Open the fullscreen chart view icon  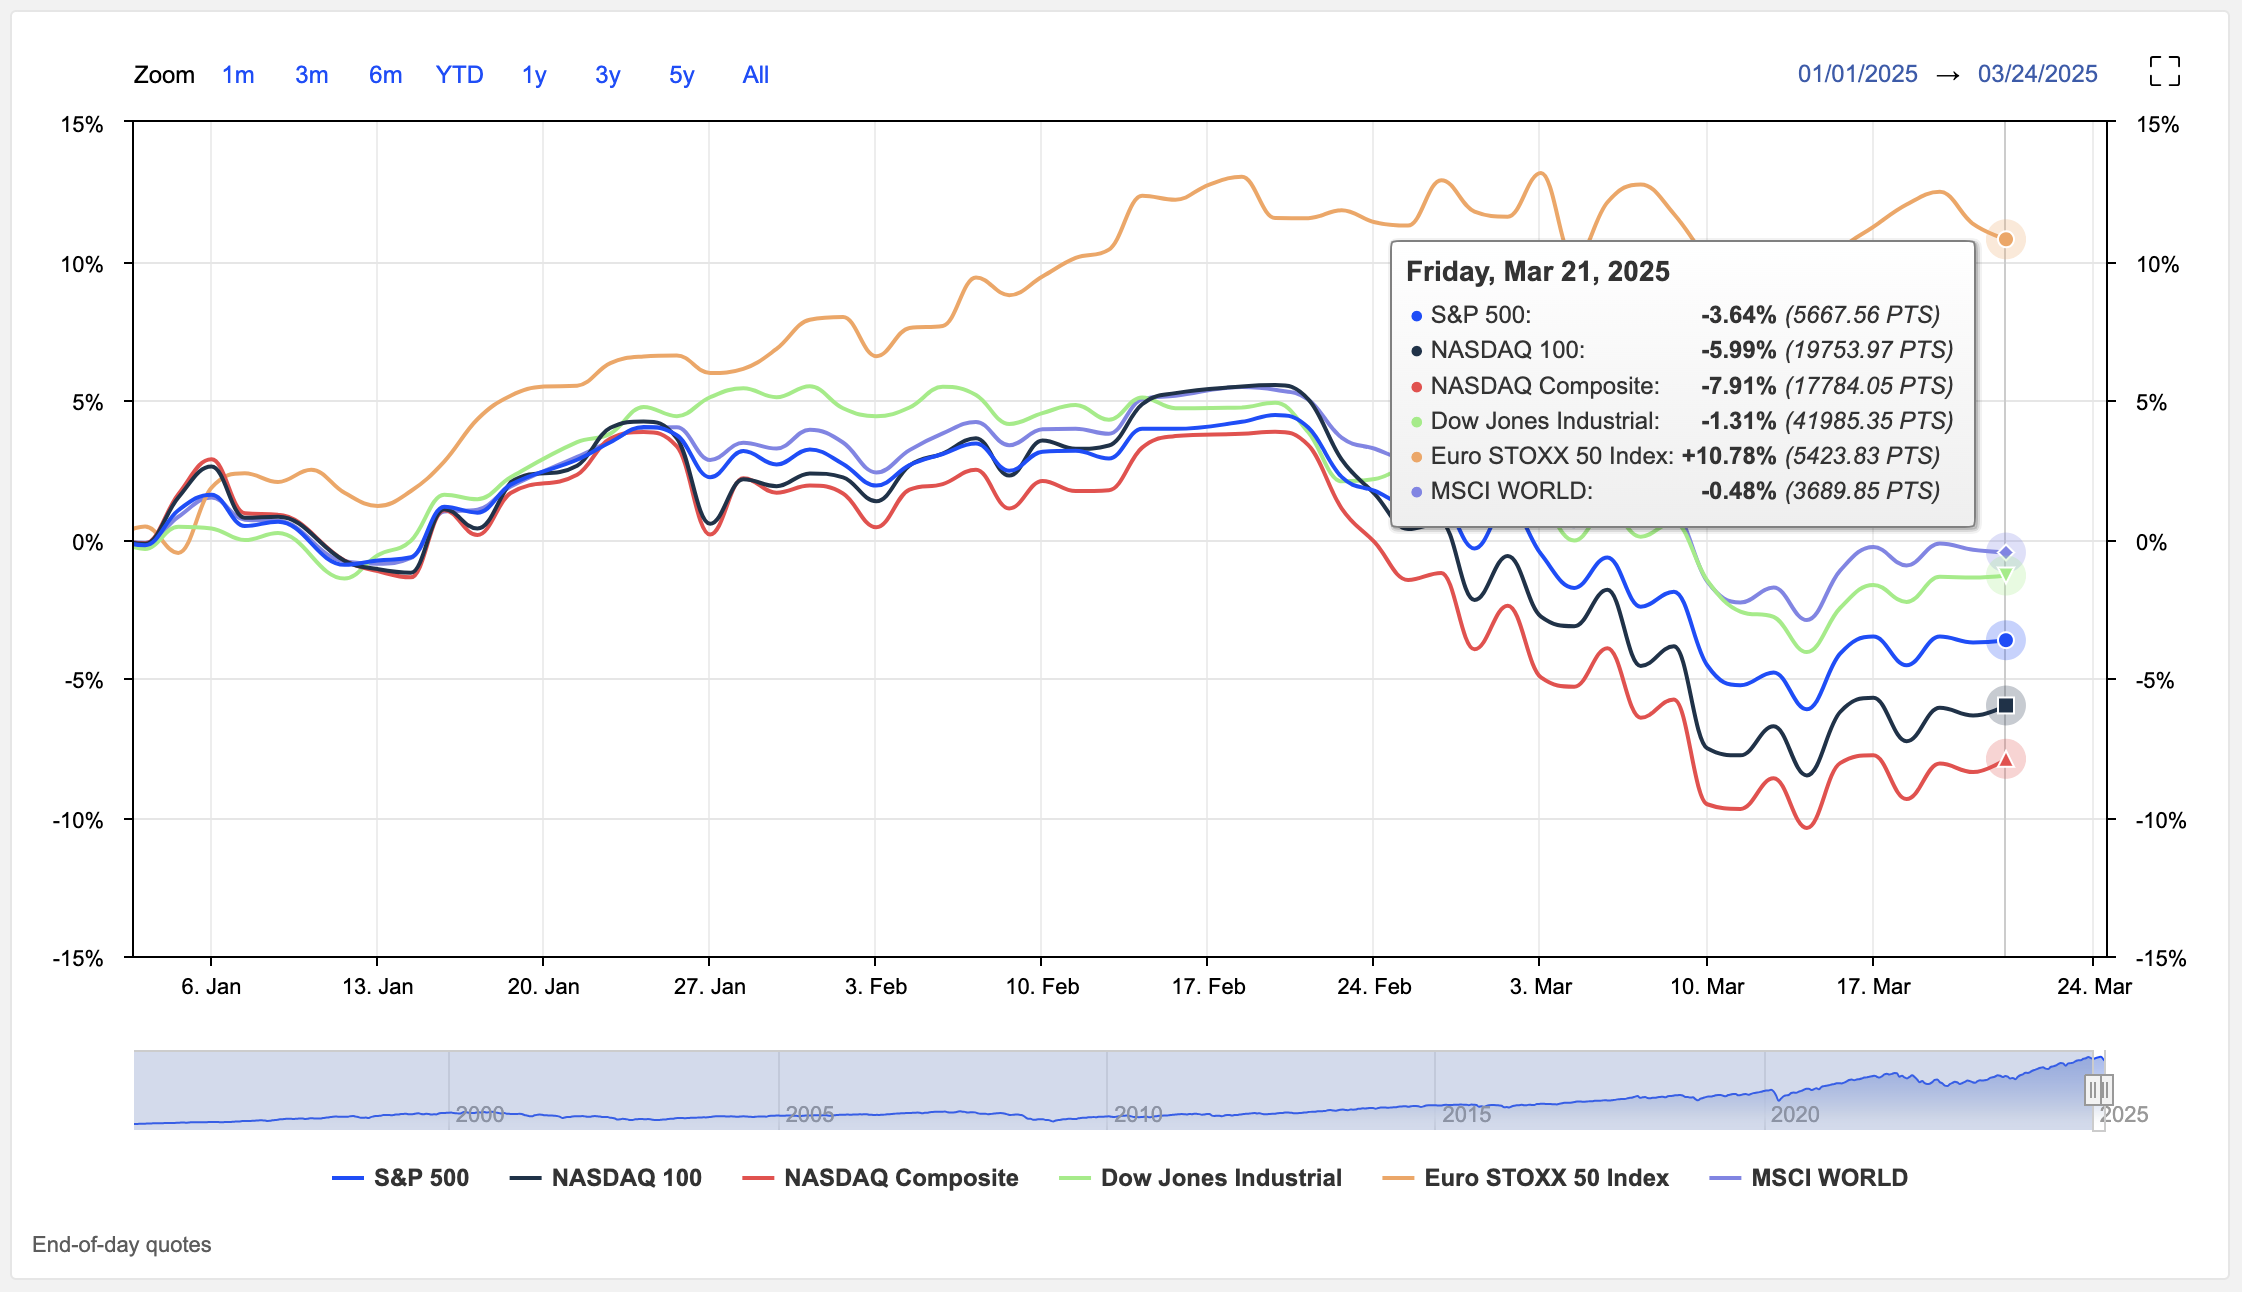point(2164,72)
